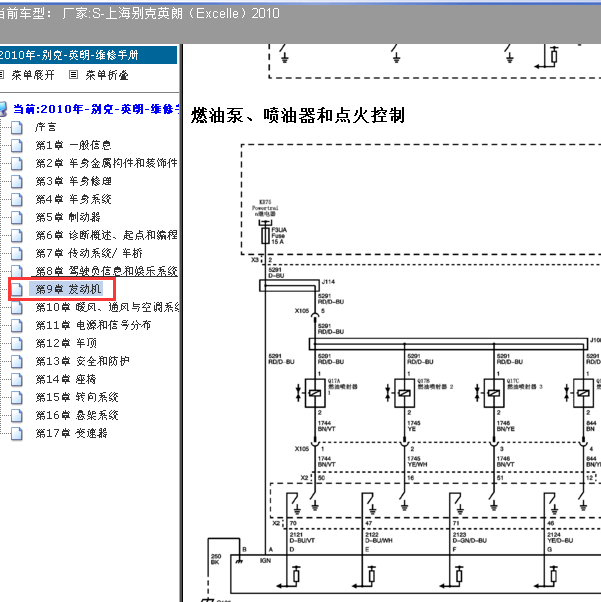Click the Q17A fuel injector 1 symbol
This screenshot has height=602, width=601.
[x=315, y=393]
